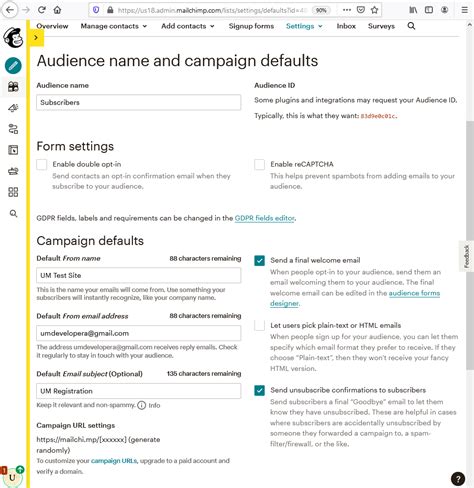Open Surveys tab
Screen dimensions: 474x488
click(381, 26)
